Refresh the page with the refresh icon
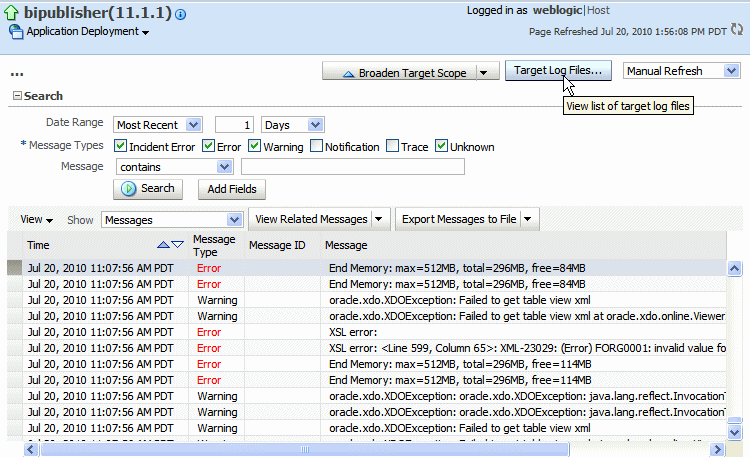 (x=737, y=30)
